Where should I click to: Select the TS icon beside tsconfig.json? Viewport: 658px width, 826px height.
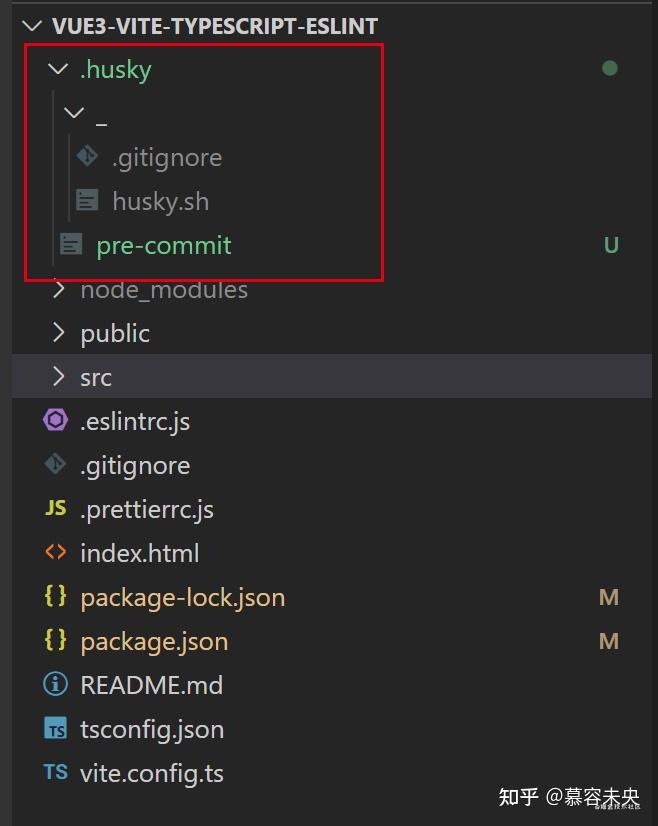coord(55,728)
